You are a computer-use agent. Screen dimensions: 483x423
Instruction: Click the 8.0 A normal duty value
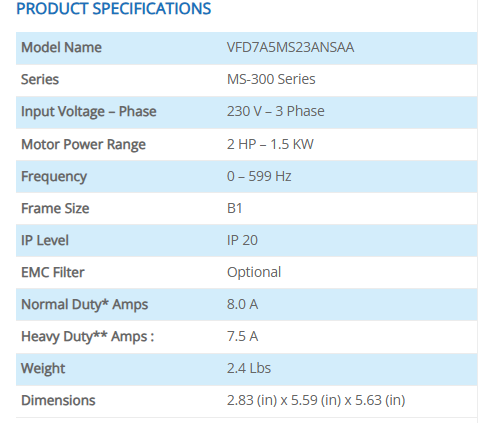point(242,304)
